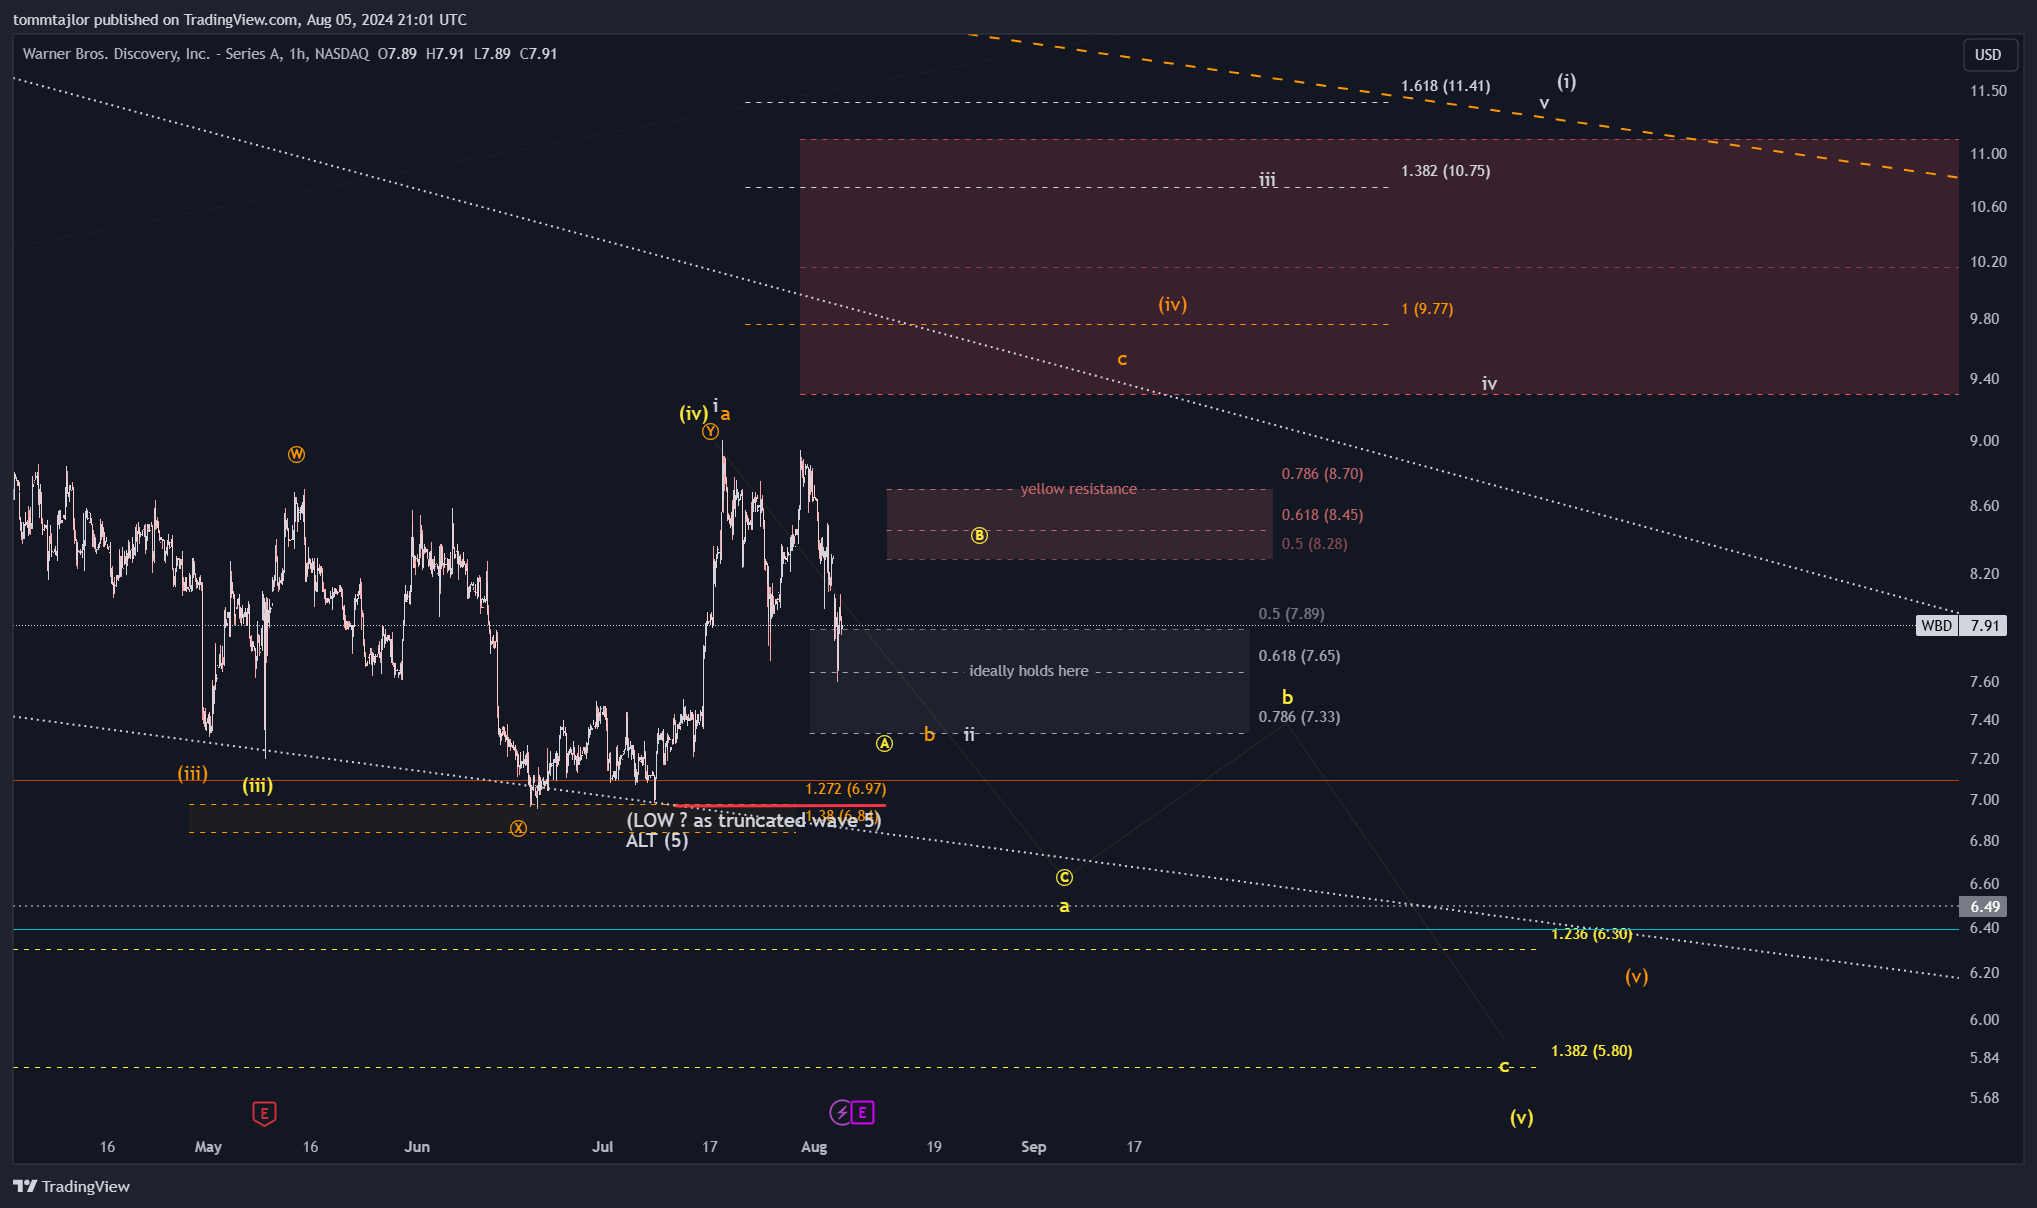Click the circled C wave label

click(1064, 877)
